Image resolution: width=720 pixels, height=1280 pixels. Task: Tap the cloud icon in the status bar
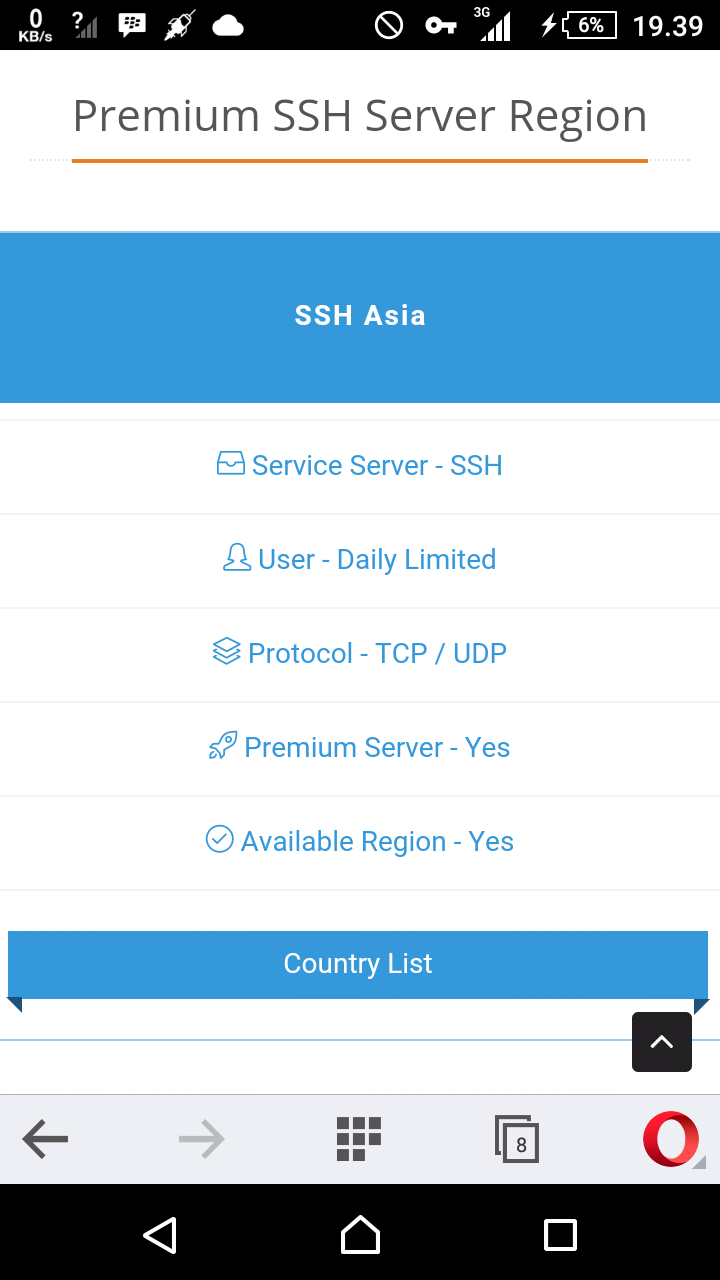pos(228,25)
